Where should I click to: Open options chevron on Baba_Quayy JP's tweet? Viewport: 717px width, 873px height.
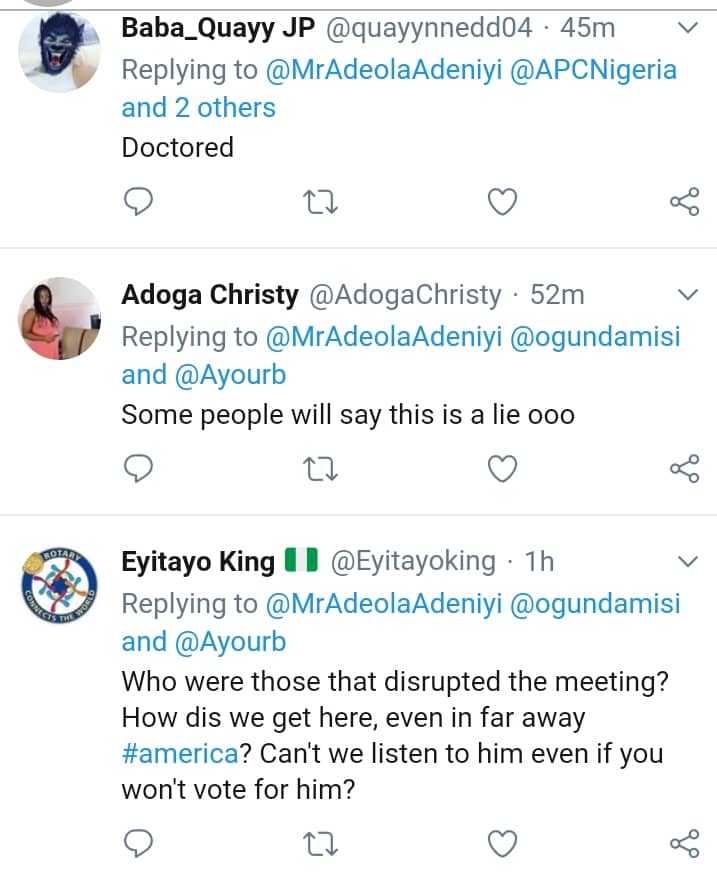tap(688, 28)
